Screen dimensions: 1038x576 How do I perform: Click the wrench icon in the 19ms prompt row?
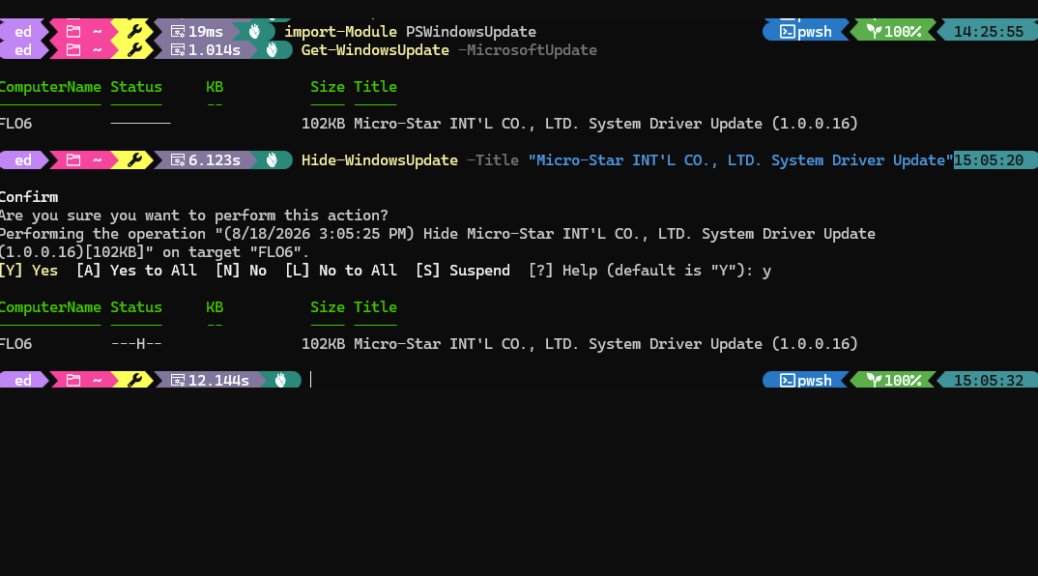click(134, 32)
